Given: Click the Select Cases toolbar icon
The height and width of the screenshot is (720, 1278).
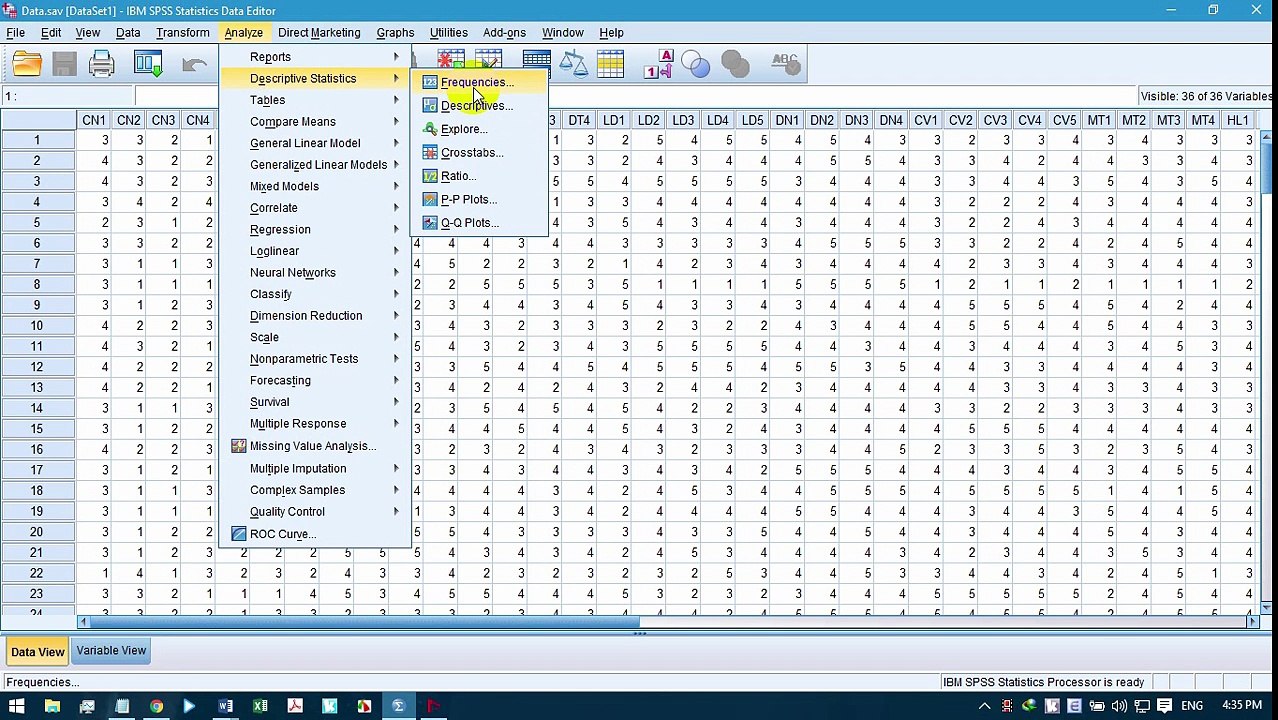Looking at the screenshot, I should click(610, 65).
